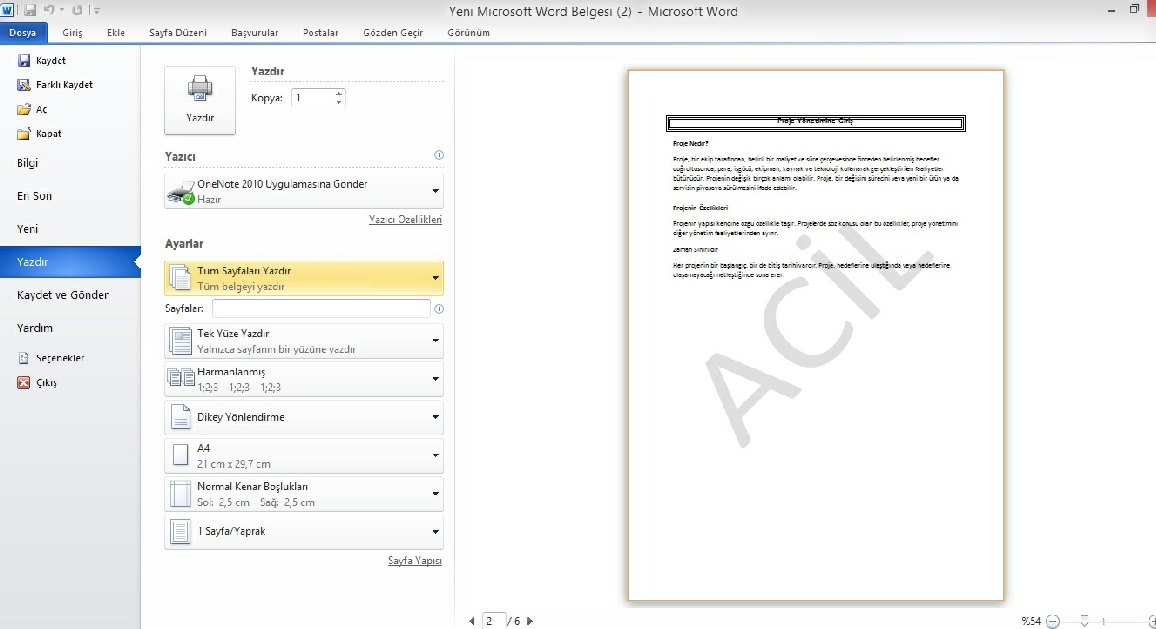Click the Çıkış exit icon
1156x629 pixels.
tap(24, 383)
